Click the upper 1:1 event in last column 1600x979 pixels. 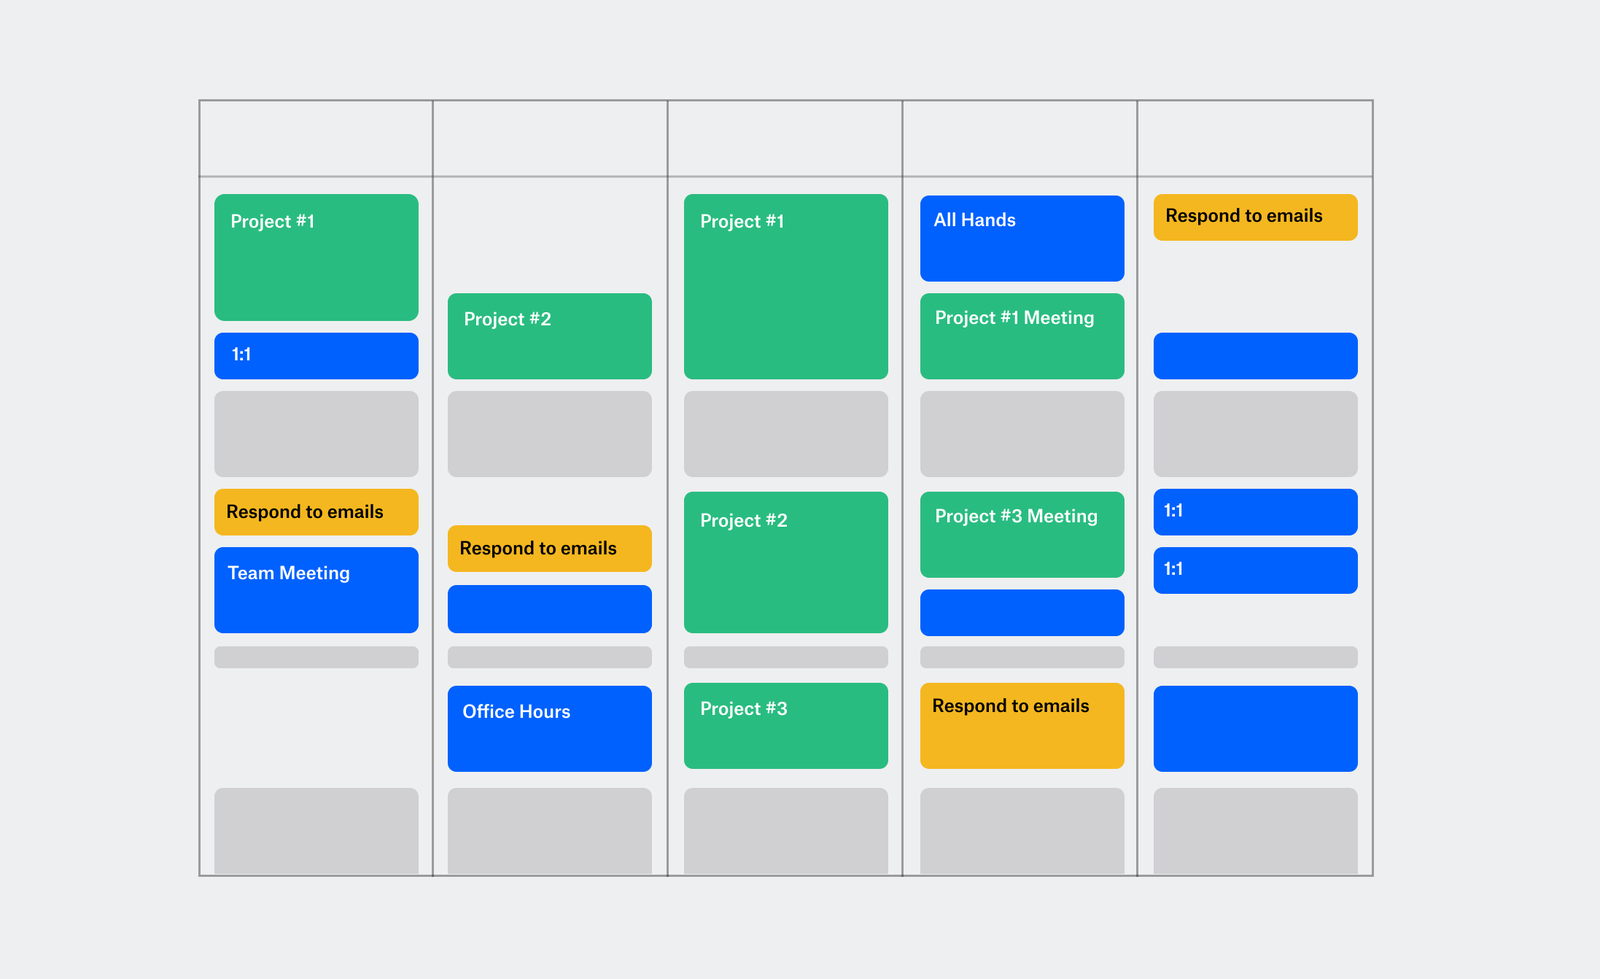pyautogui.click(x=1255, y=512)
